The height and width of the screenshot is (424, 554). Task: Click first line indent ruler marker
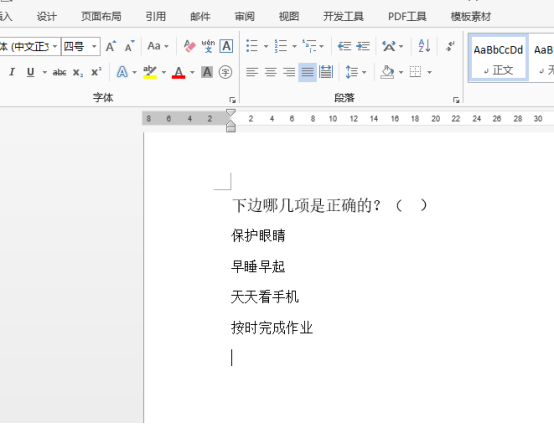[x=231, y=113]
